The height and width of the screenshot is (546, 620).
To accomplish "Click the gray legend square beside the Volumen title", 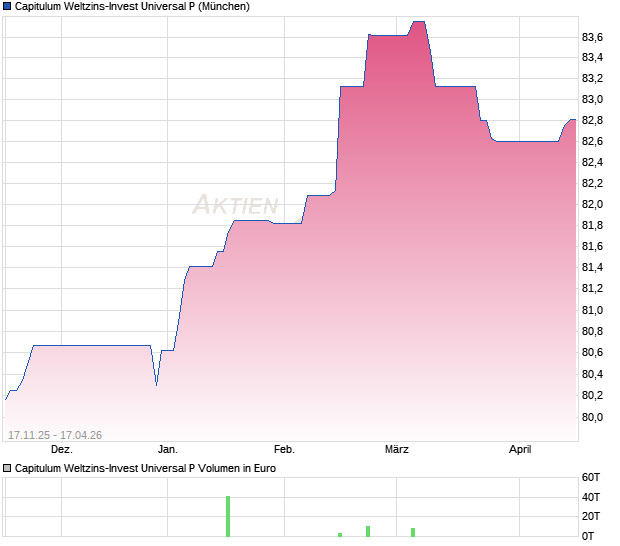I will click(7, 468).
